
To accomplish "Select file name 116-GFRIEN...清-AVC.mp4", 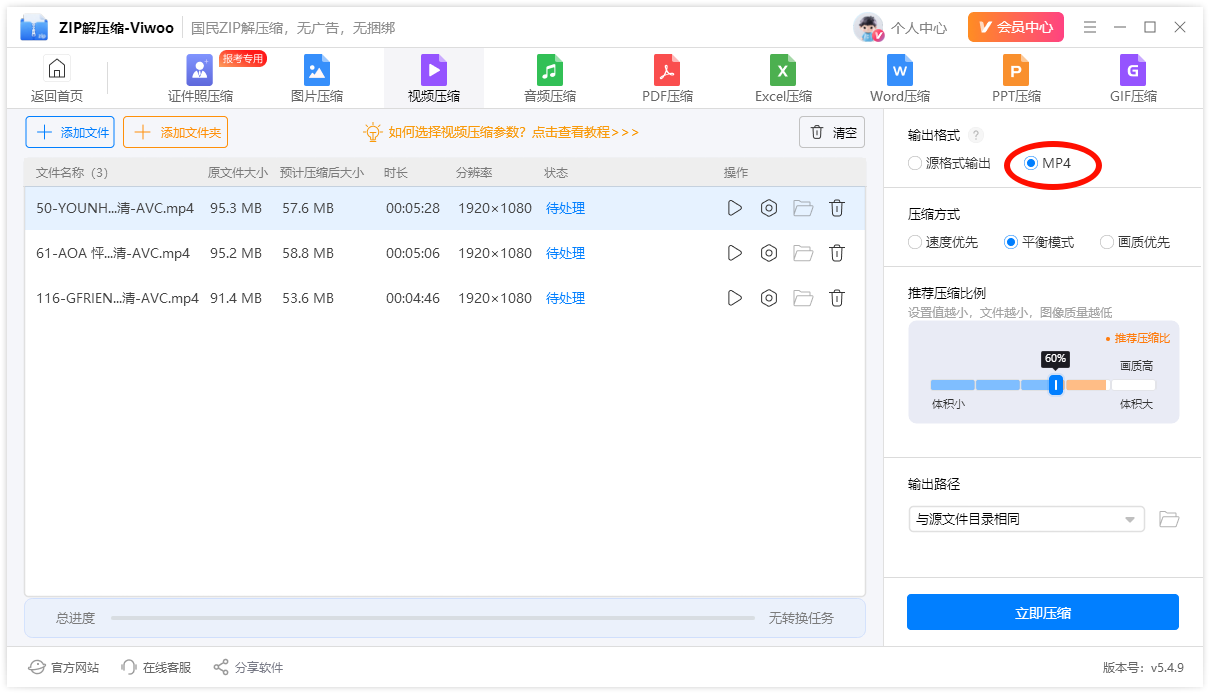I will [x=117, y=298].
